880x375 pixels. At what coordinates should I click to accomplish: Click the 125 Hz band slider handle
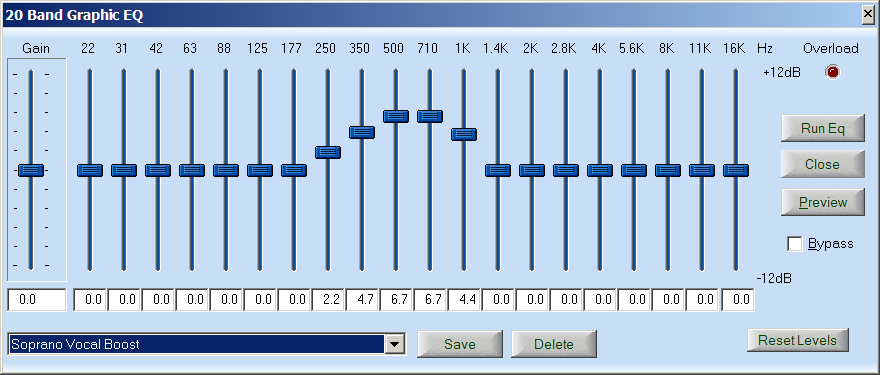click(x=260, y=170)
